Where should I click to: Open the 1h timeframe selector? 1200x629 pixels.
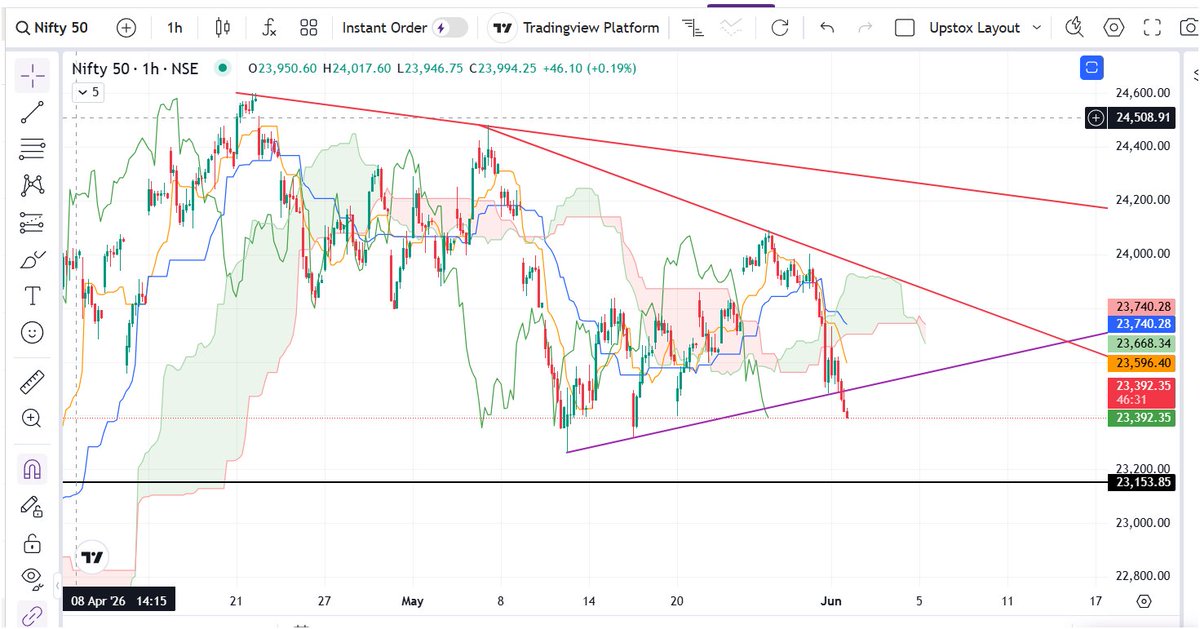point(175,28)
